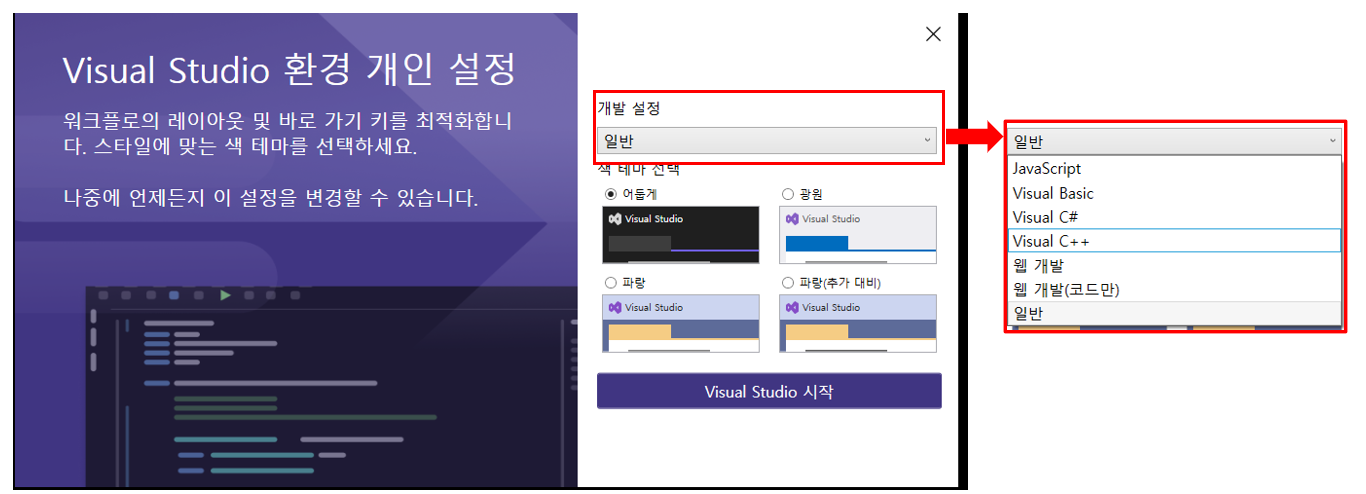The image size is (1366, 494).
Task: Click the 개발 설정 label
Action: (x=629, y=108)
